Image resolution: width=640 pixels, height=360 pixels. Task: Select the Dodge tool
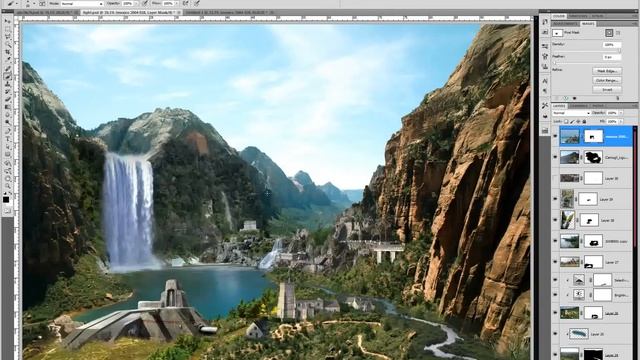[7, 122]
